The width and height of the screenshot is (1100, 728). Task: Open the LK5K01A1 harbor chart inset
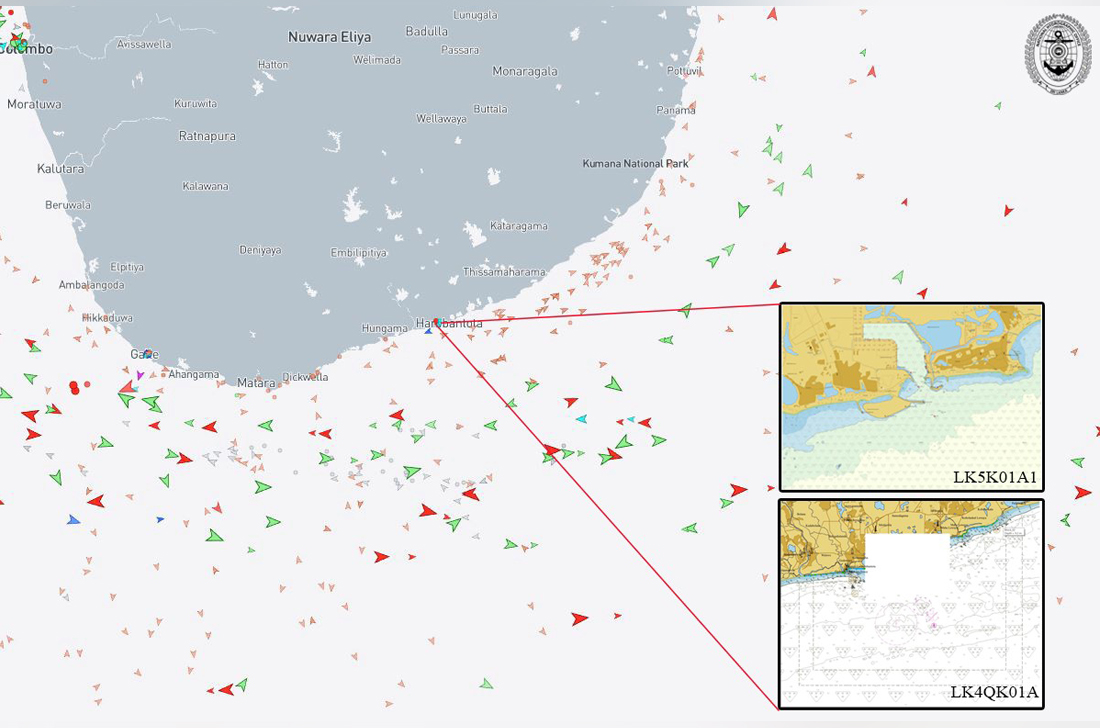pyautogui.click(x=911, y=396)
